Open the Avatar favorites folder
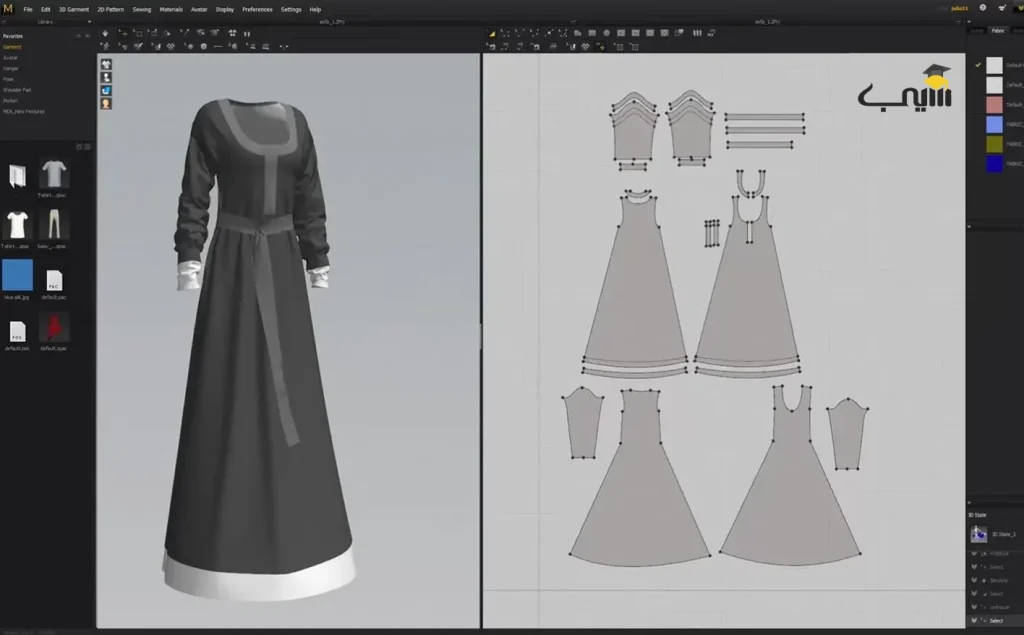1024x635 pixels. (x=10, y=57)
